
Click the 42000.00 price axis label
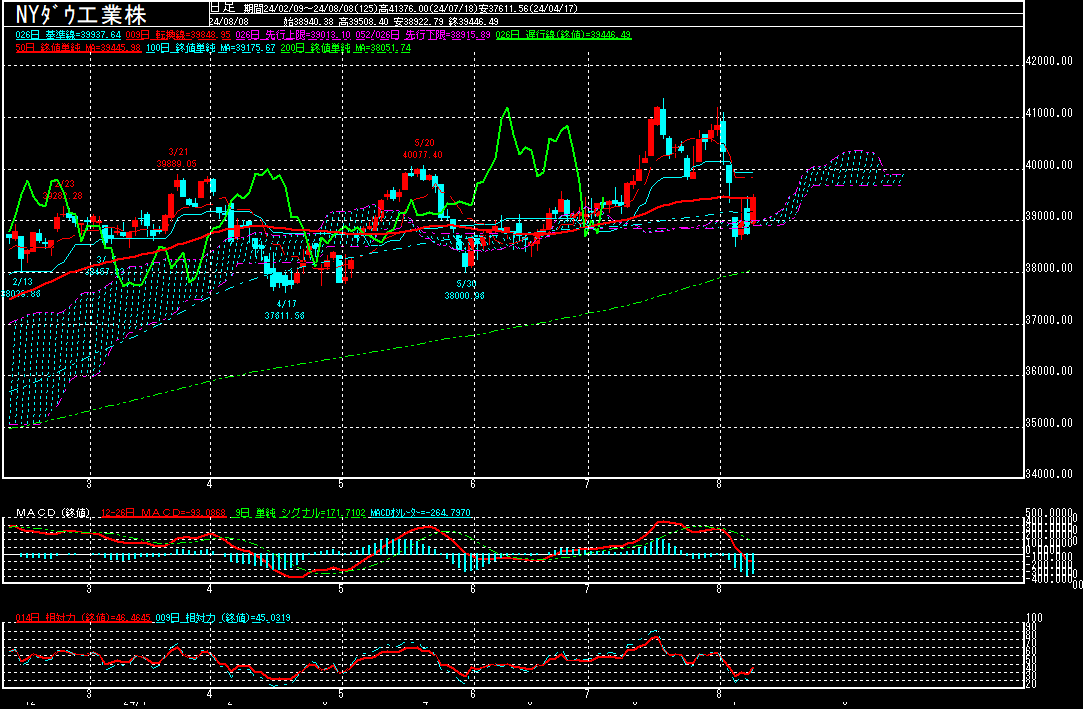(x=1049, y=61)
